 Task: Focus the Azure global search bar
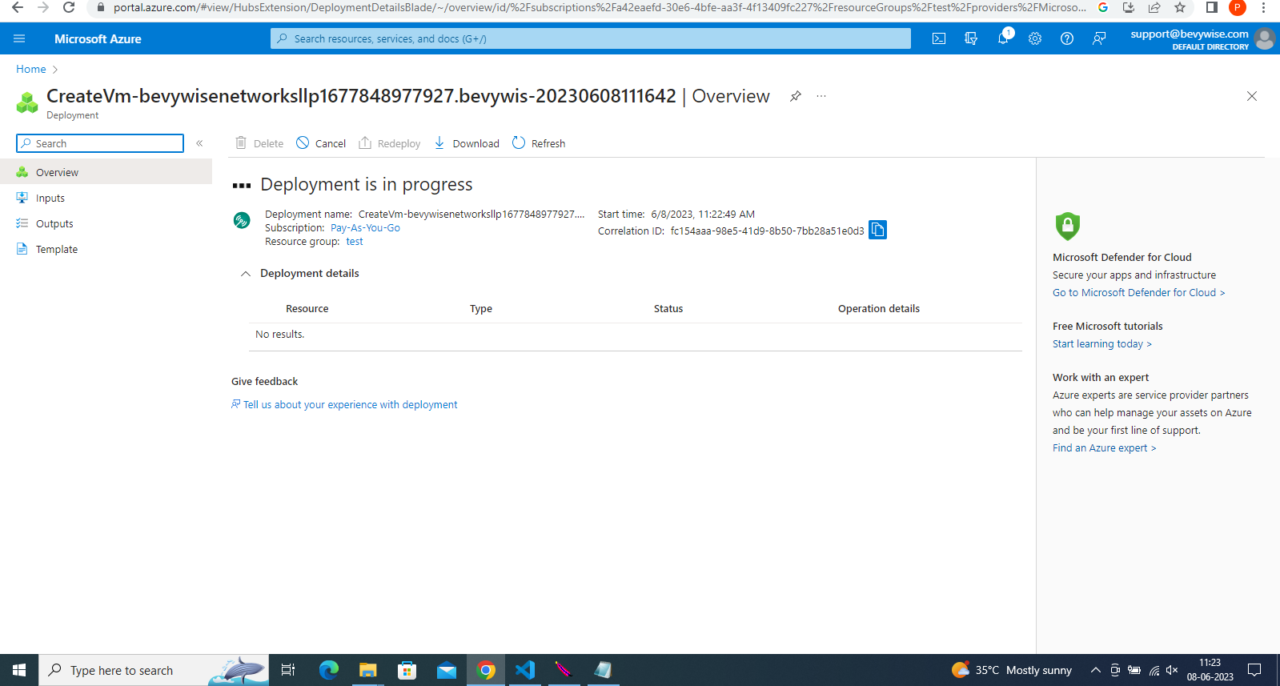[x=590, y=39]
